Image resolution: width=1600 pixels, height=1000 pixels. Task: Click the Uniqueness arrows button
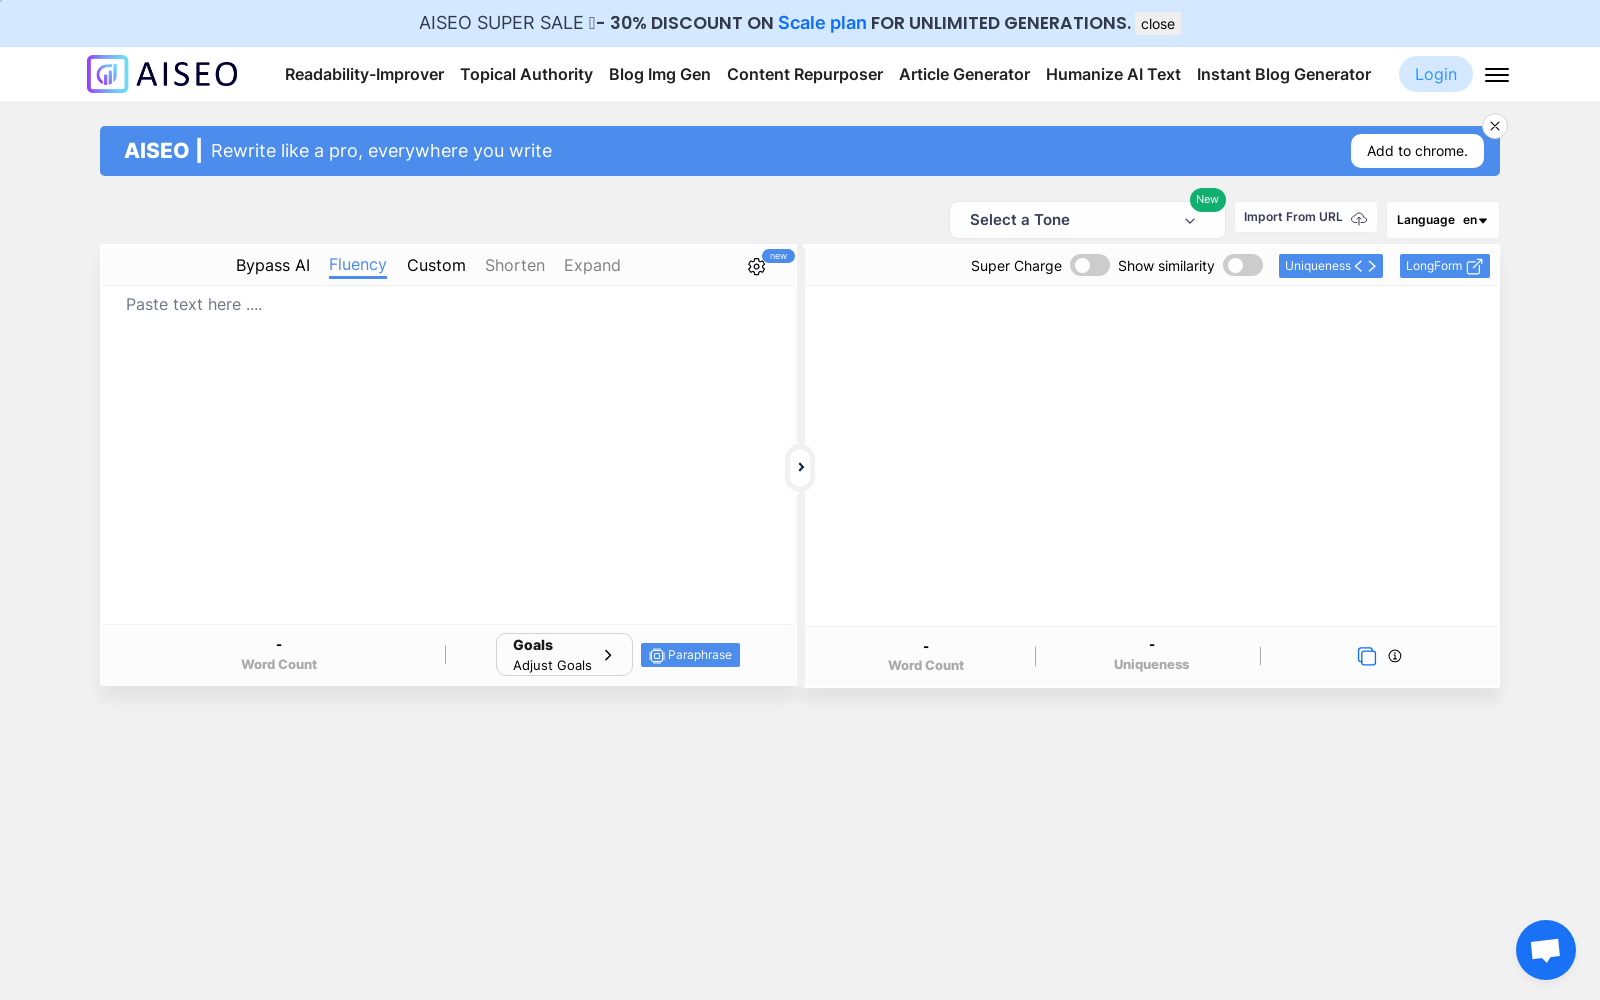pyautogui.click(x=1331, y=266)
